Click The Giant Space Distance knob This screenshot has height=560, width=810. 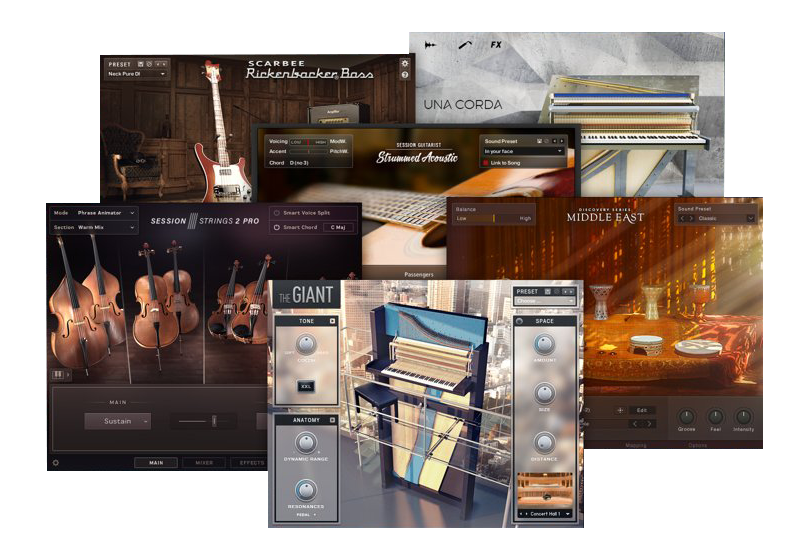(x=544, y=442)
